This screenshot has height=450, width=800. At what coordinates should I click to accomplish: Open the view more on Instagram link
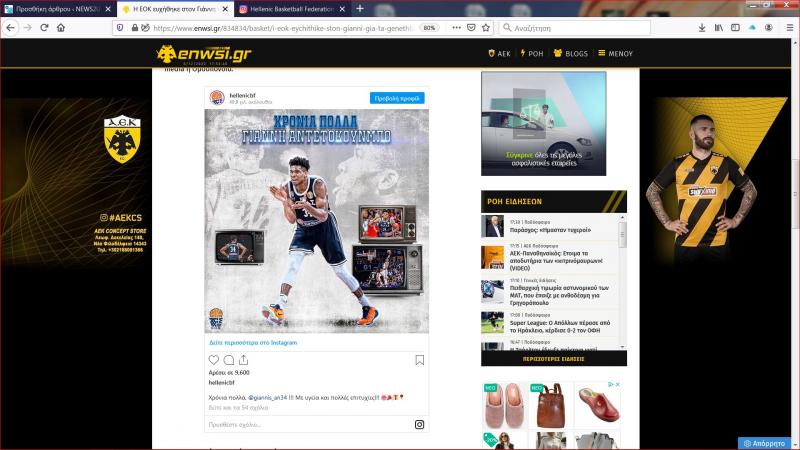(x=253, y=342)
